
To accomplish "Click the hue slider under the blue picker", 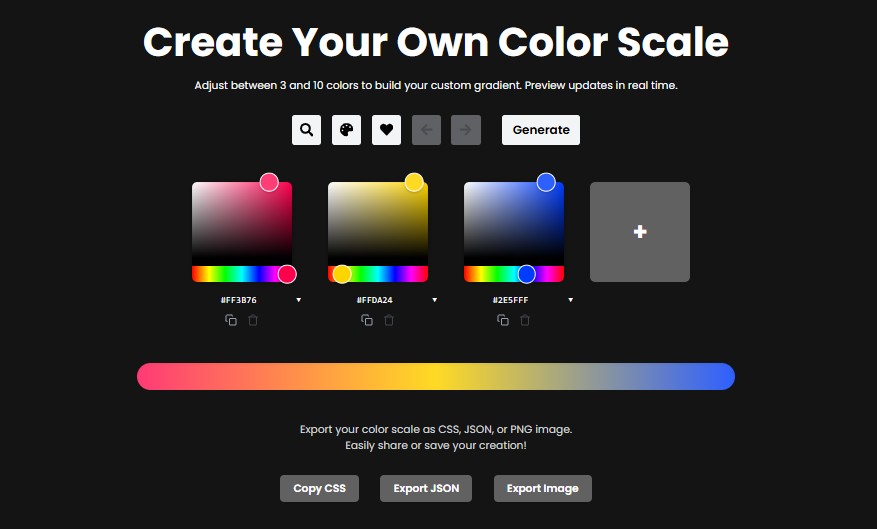I will (x=513, y=274).
